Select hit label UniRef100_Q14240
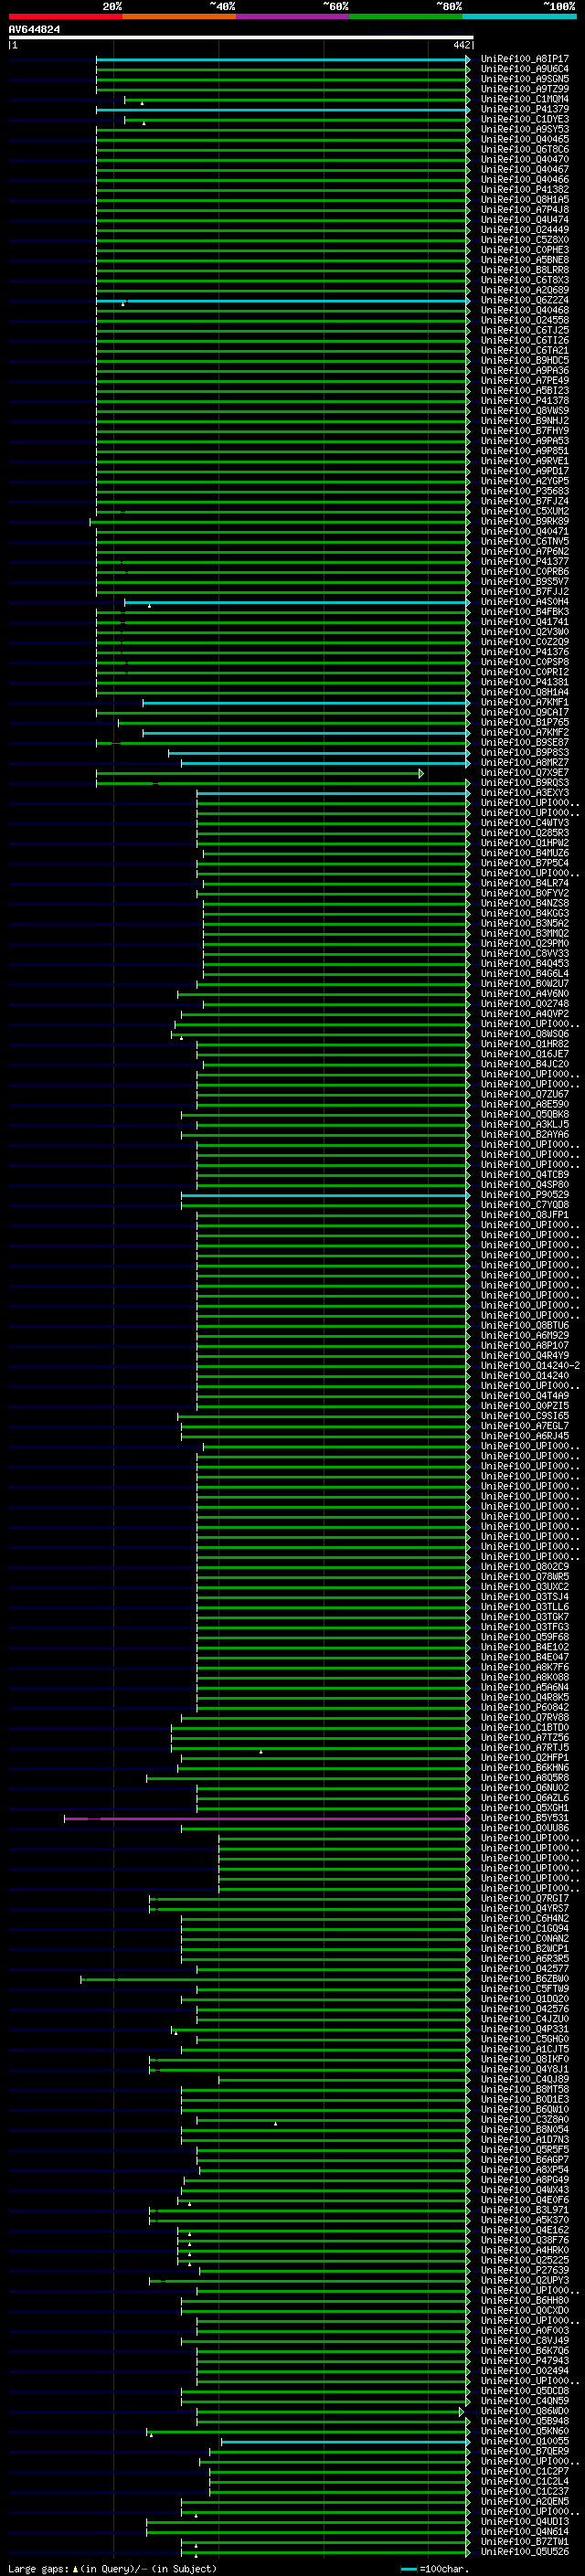Screen dimensions: 585x2576 coord(524,1376)
